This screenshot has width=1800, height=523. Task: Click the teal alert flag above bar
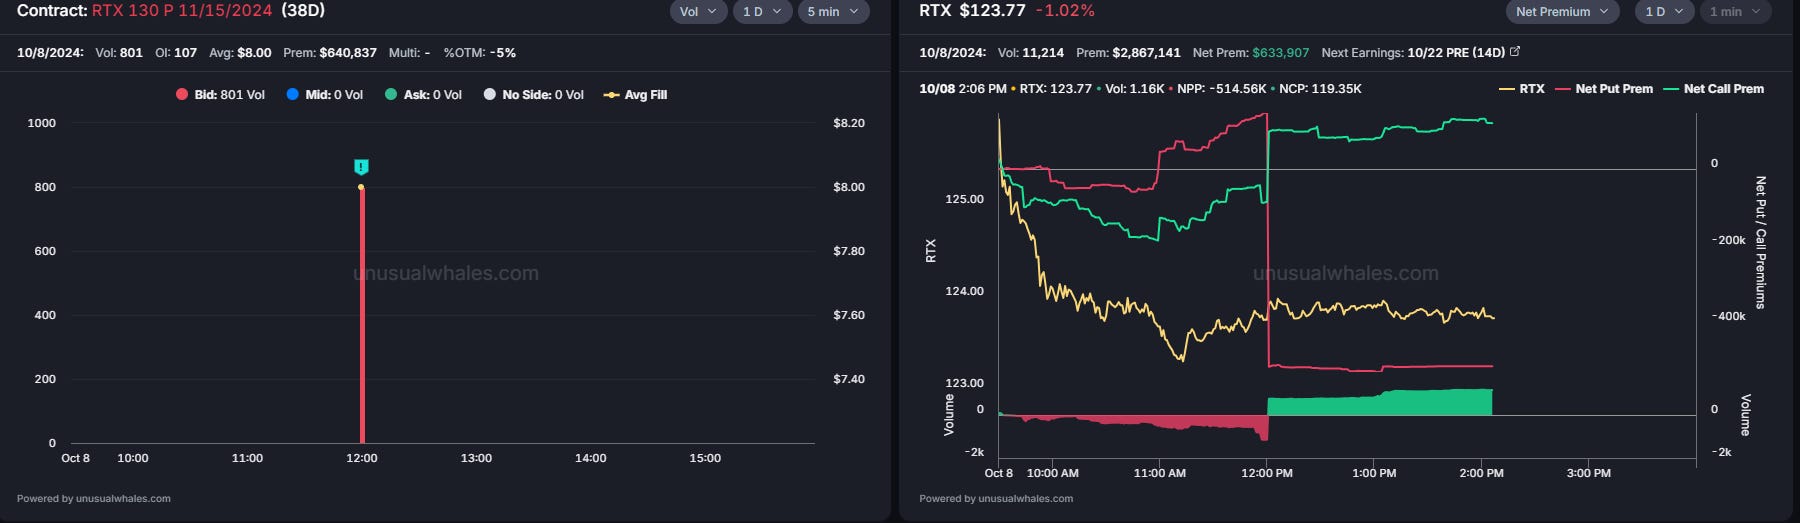[361, 167]
